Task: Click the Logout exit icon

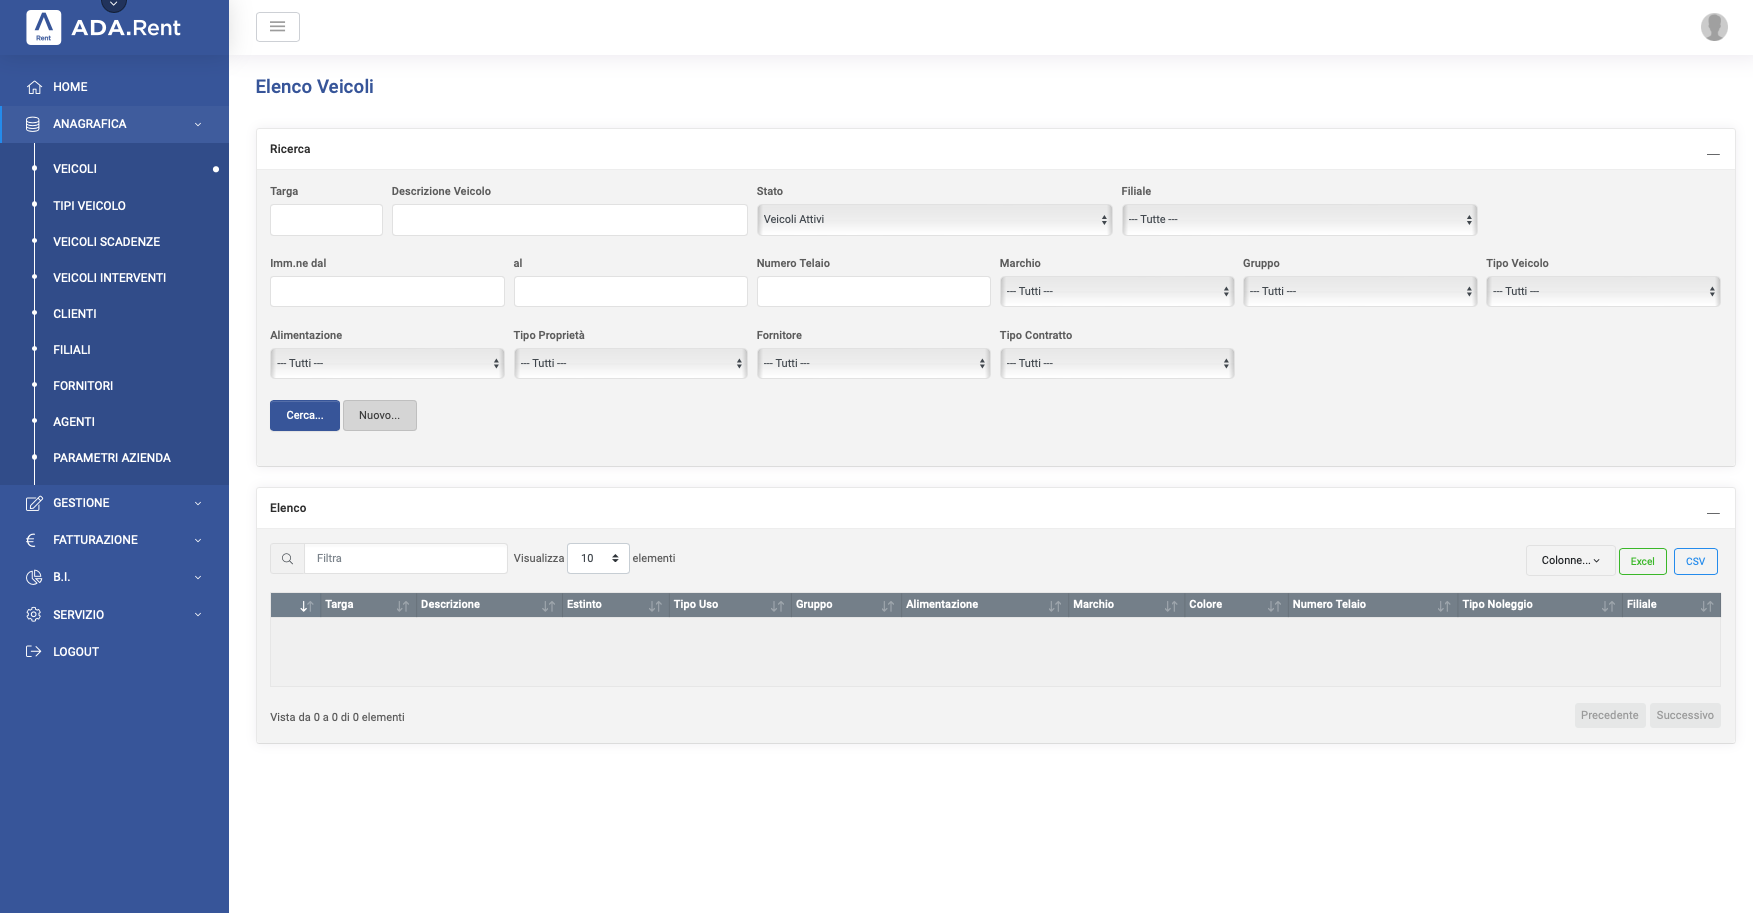Action: [x=34, y=652]
